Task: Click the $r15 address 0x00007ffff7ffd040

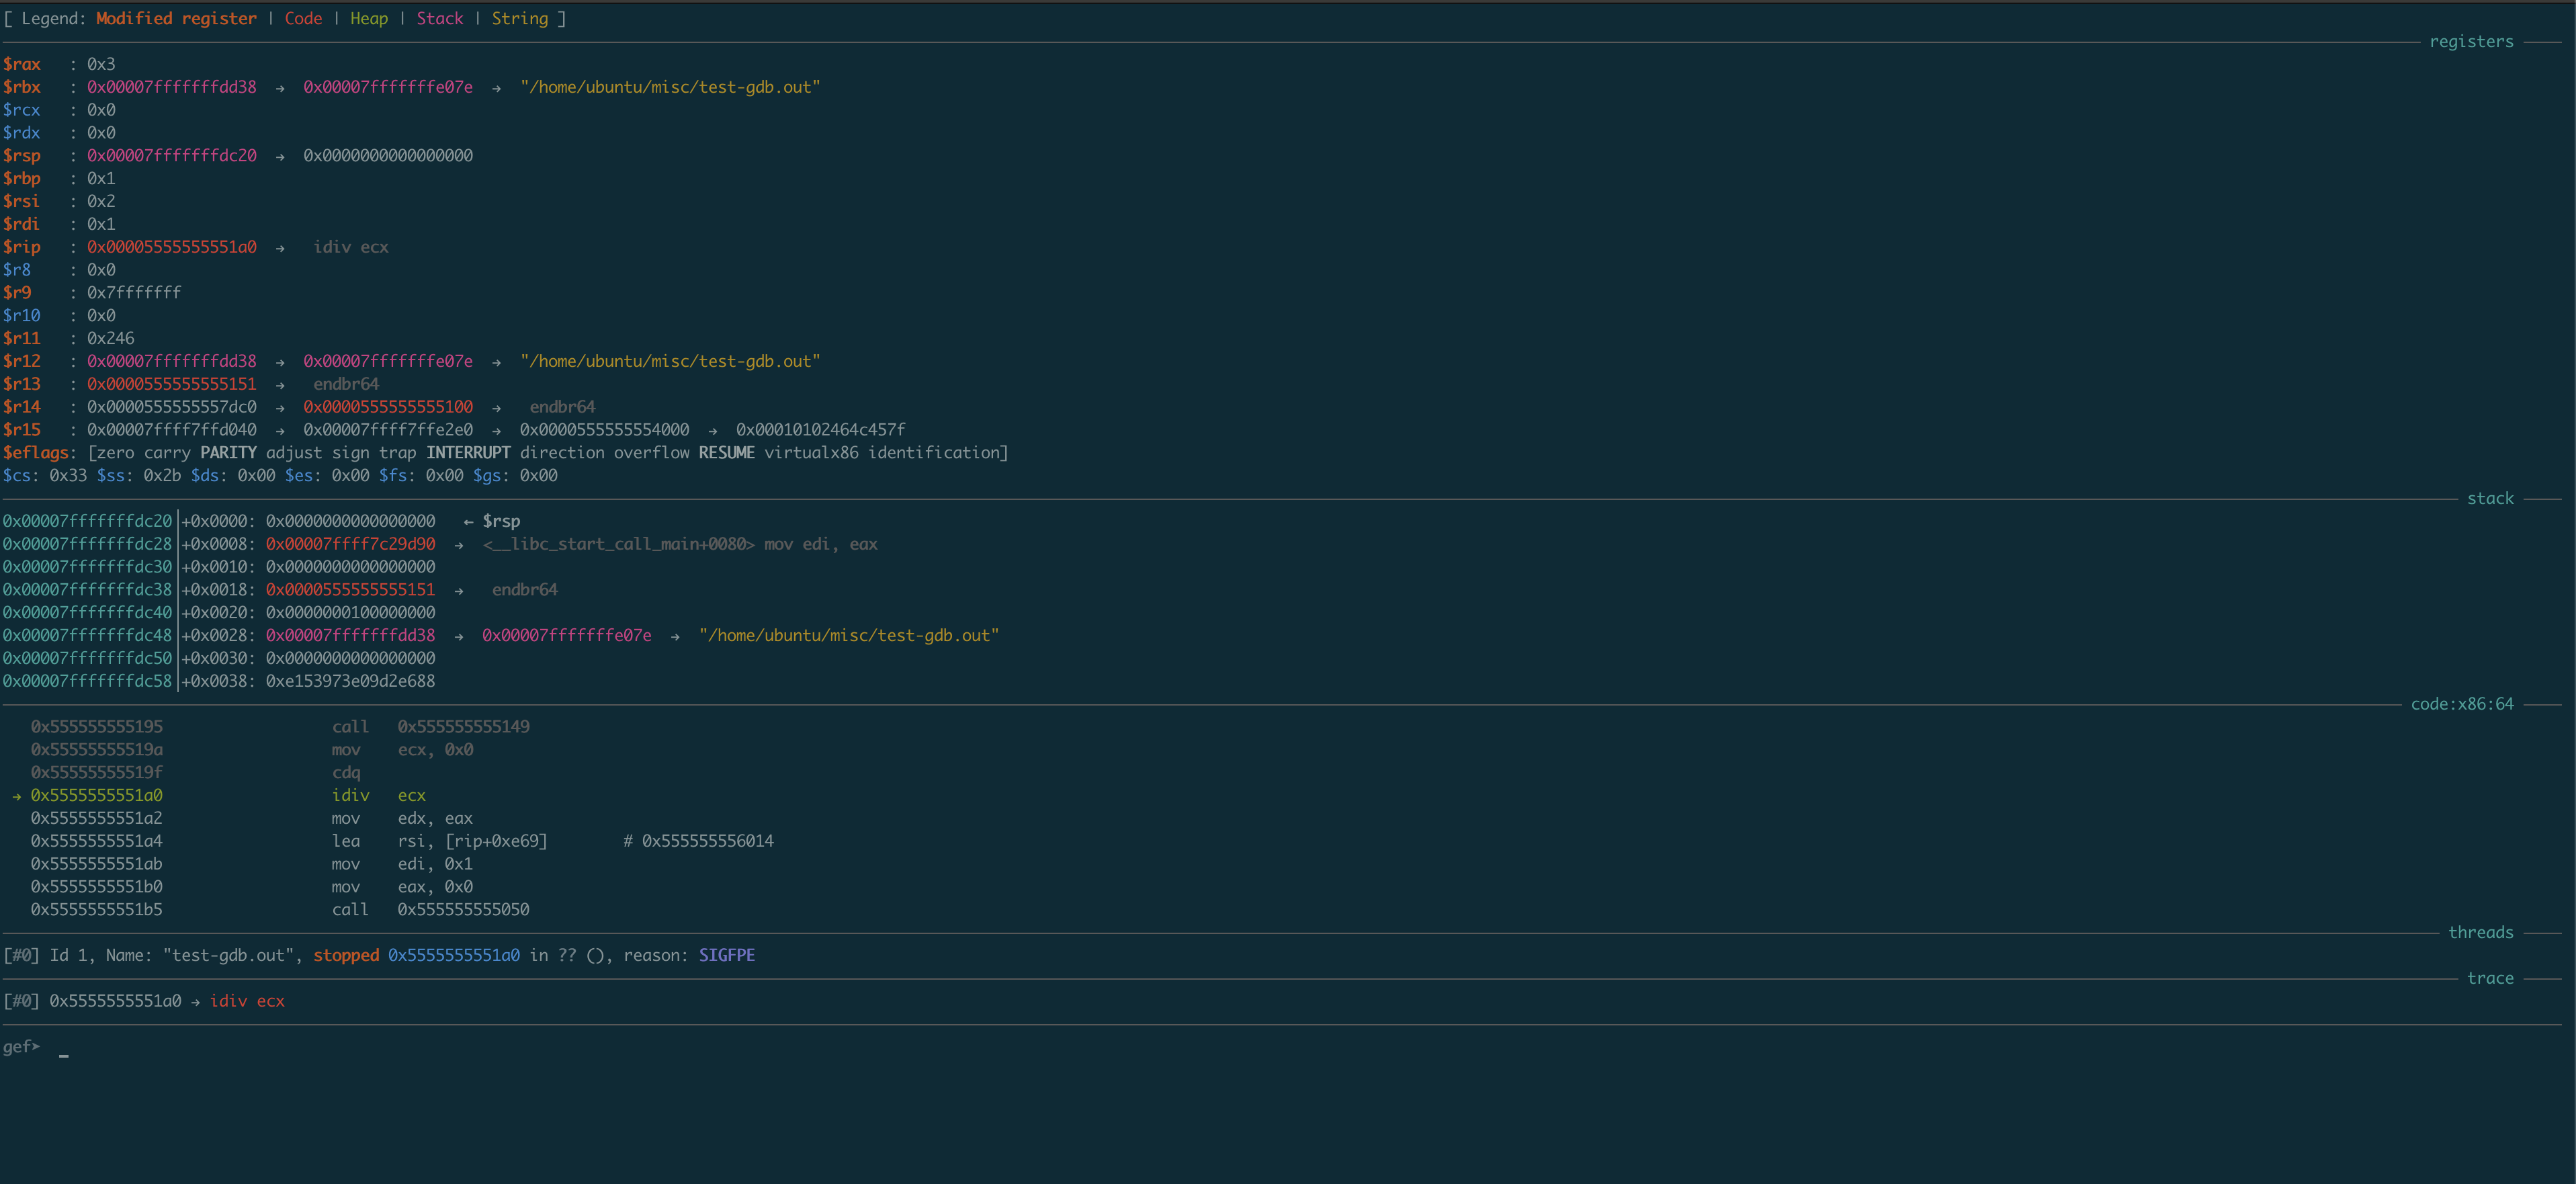Action: (171, 430)
